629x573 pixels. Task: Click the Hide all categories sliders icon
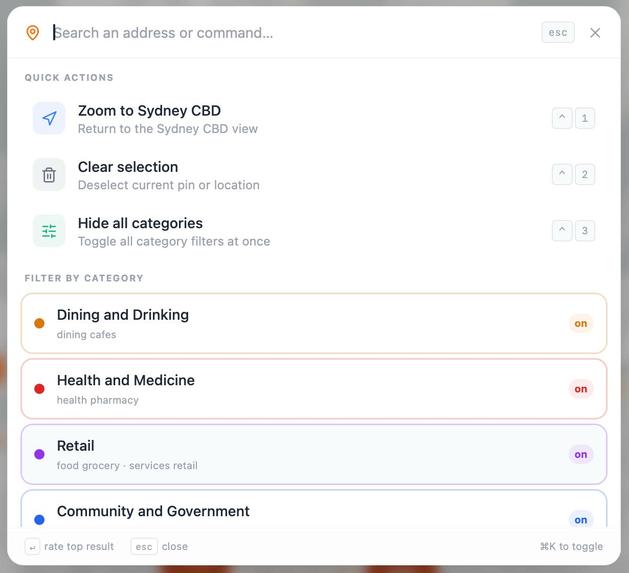click(x=49, y=231)
